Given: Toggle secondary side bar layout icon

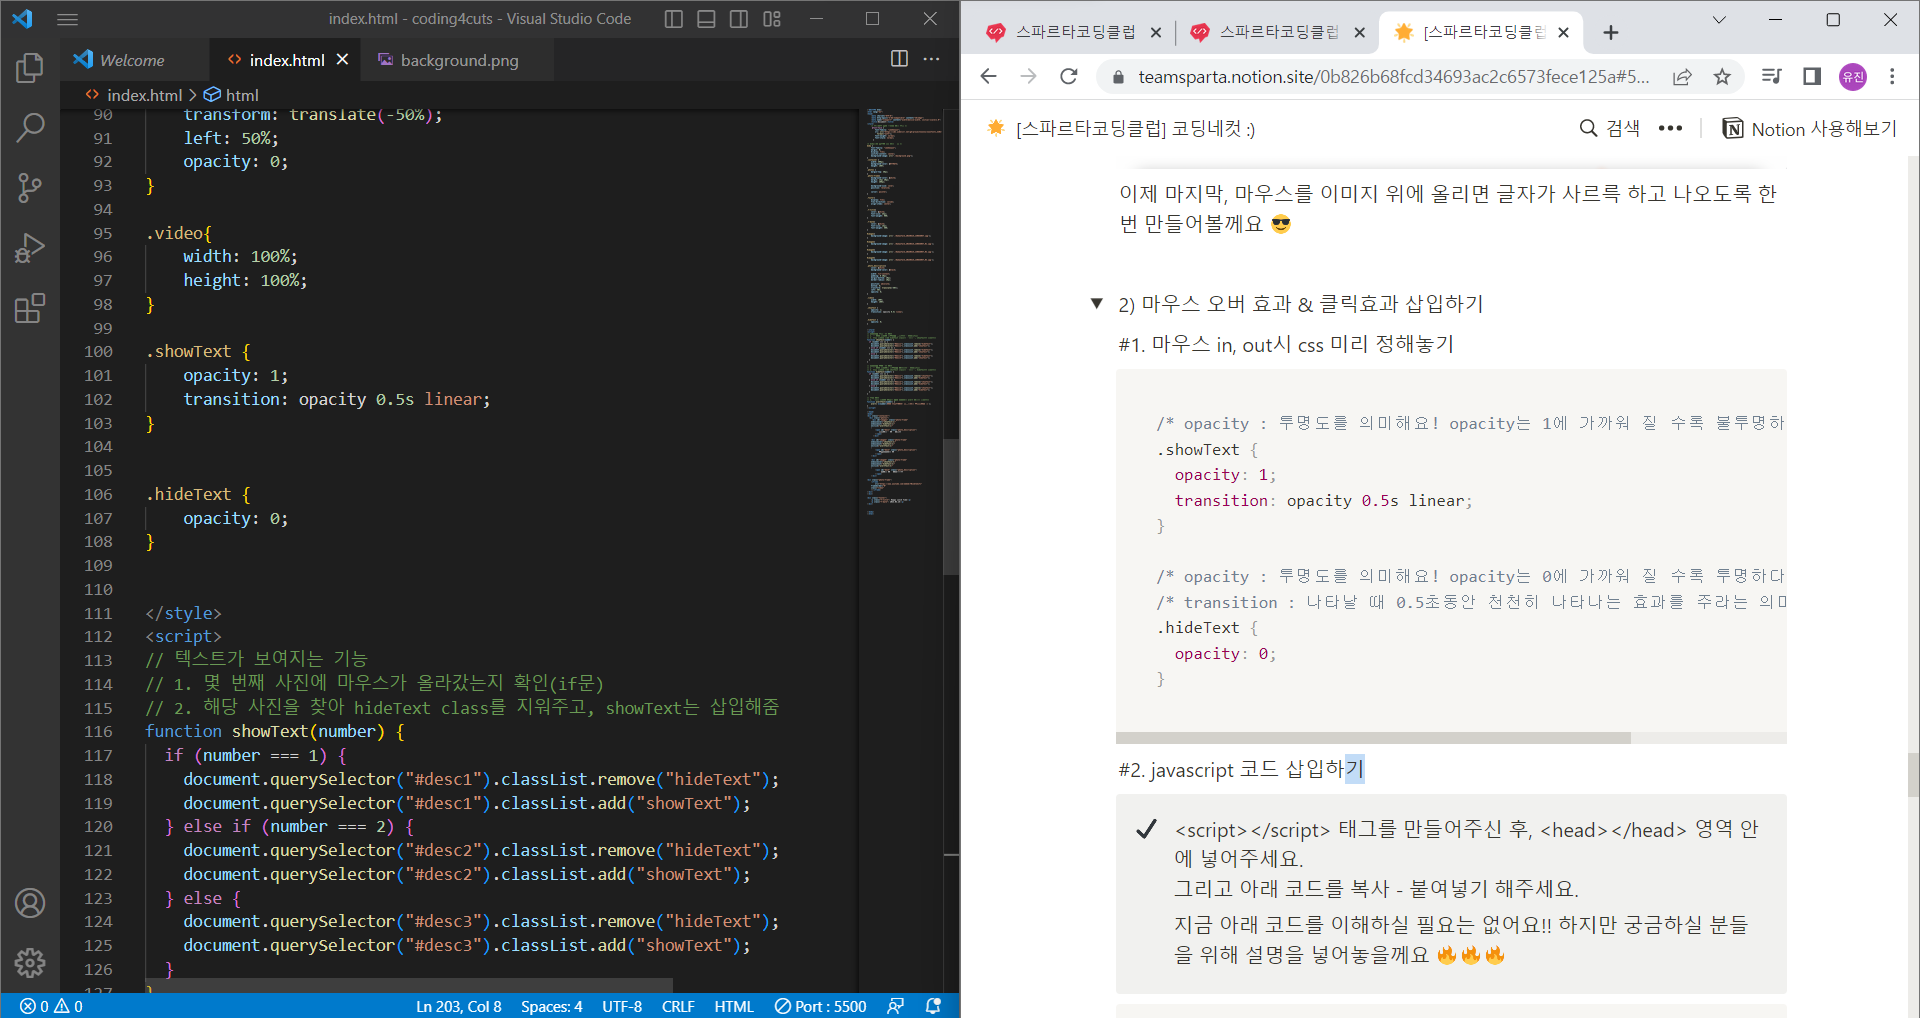Looking at the screenshot, I should coord(739,19).
